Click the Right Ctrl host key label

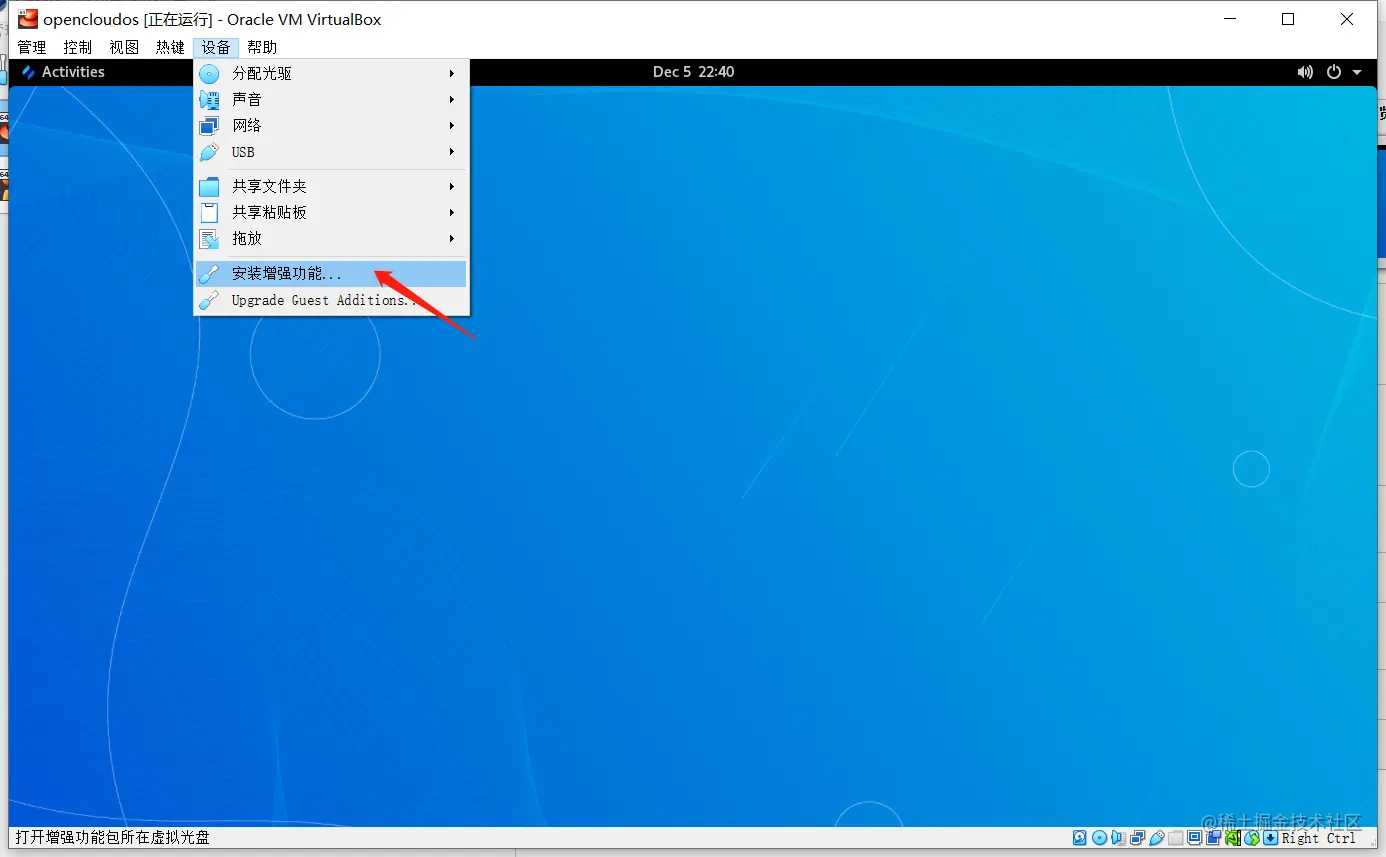click(x=1319, y=838)
